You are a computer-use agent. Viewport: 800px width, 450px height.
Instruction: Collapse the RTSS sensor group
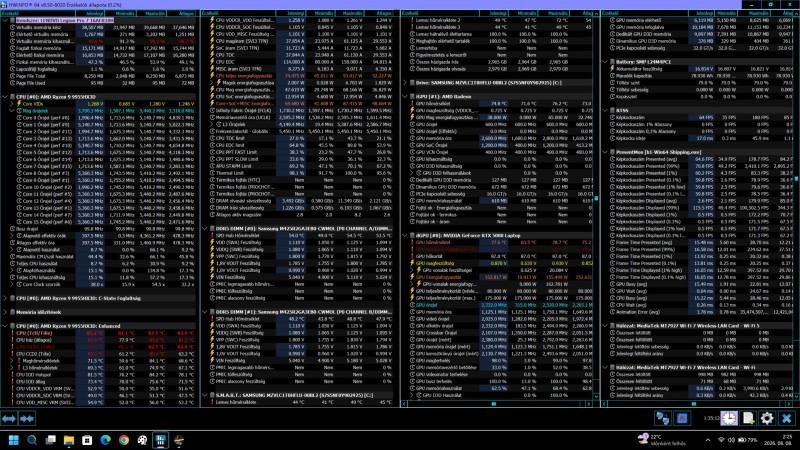click(605, 110)
